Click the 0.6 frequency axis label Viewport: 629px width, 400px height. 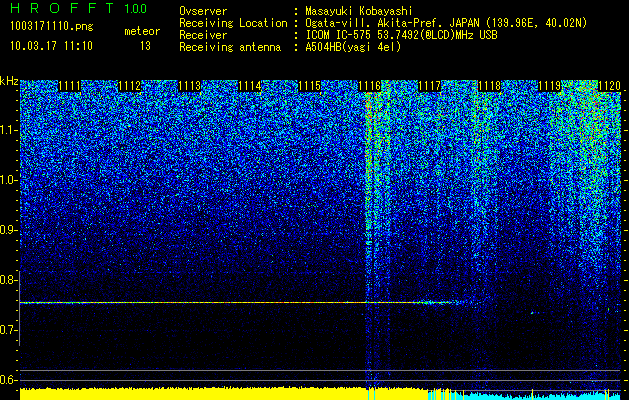(x=8, y=380)
